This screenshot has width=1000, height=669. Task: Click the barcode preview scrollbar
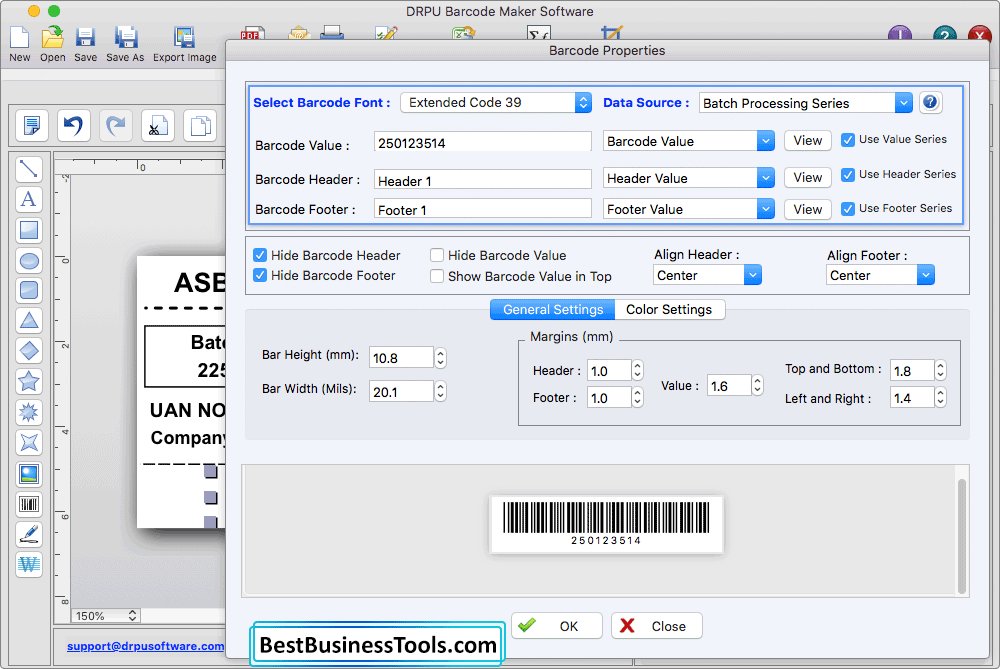[x=962, y=536]
